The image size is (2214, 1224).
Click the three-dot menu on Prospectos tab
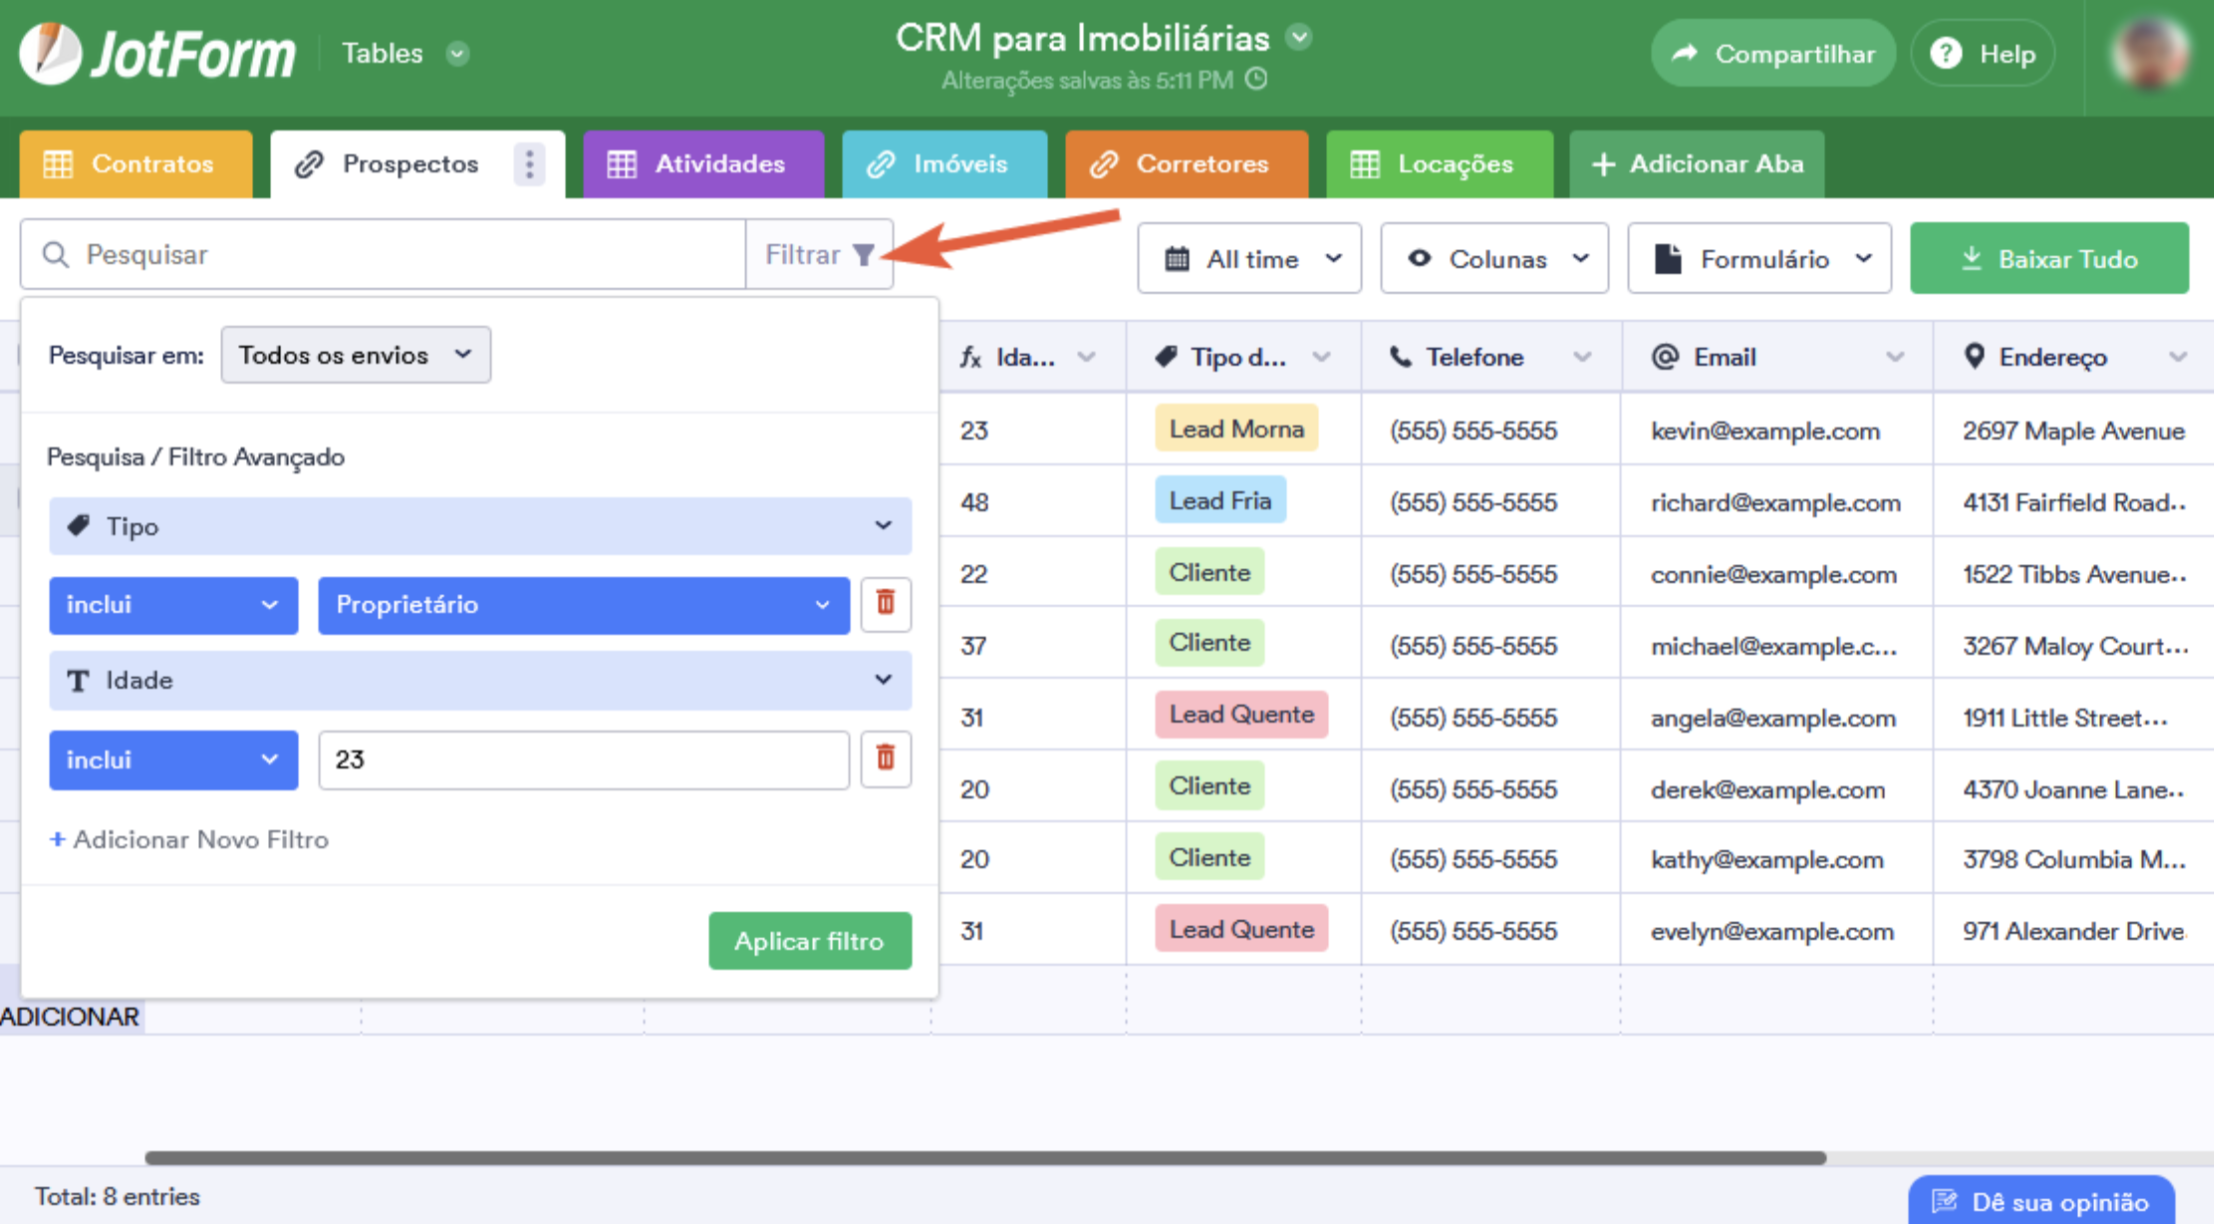[529, 164]
